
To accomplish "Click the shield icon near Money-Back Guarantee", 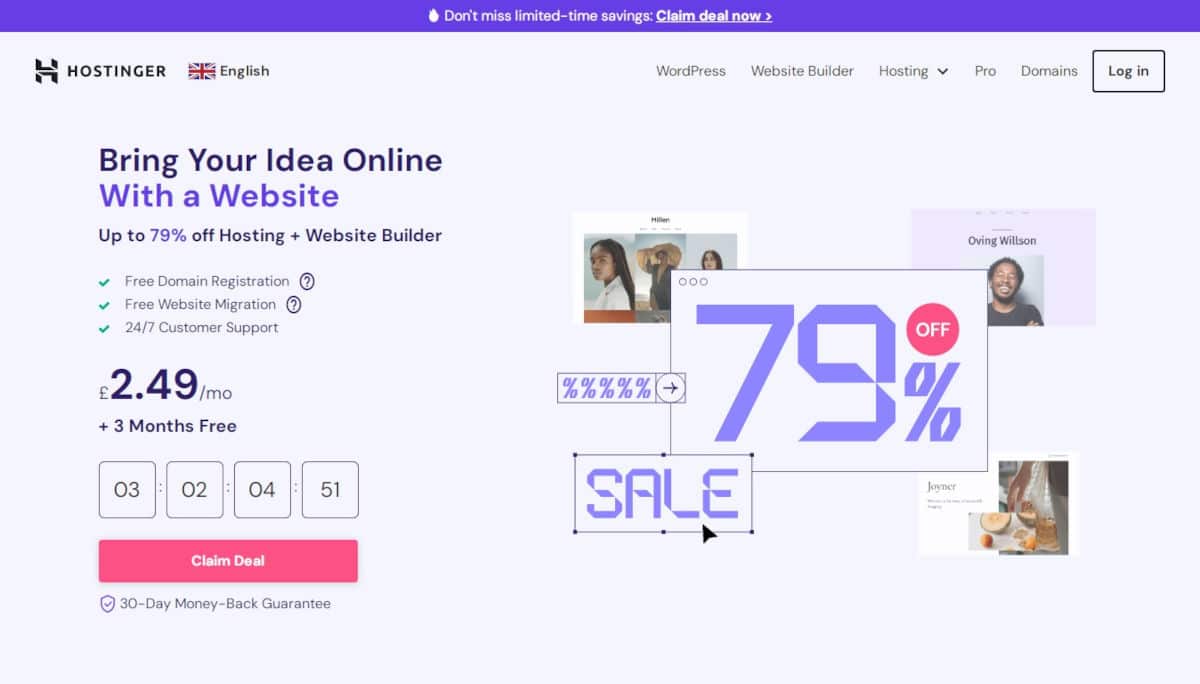I will pos(107,604).
